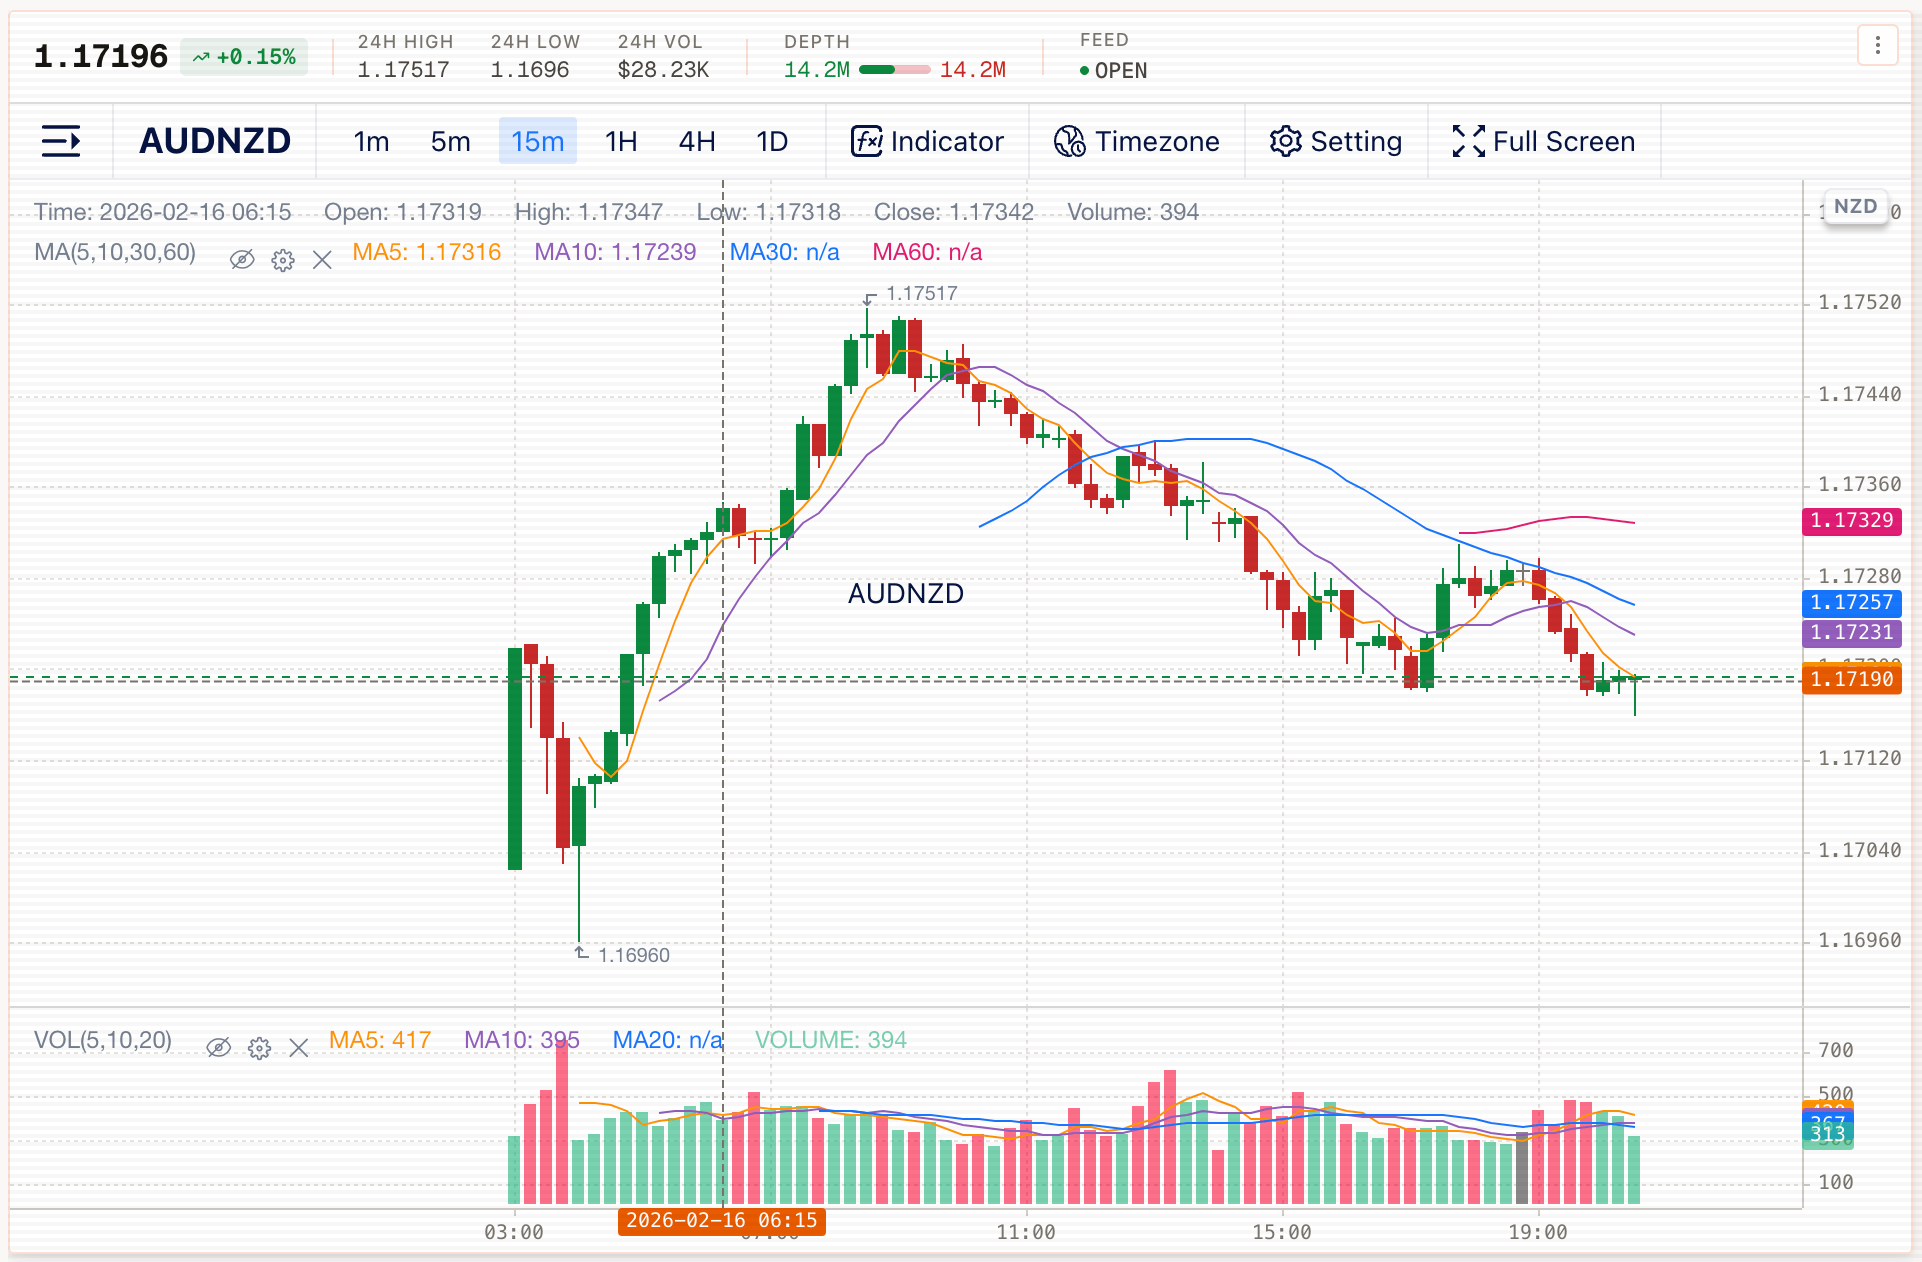Remove the VOL indicator with the X
The width and height of the screenshot is (1922, 1262).
click(298, 1047)
